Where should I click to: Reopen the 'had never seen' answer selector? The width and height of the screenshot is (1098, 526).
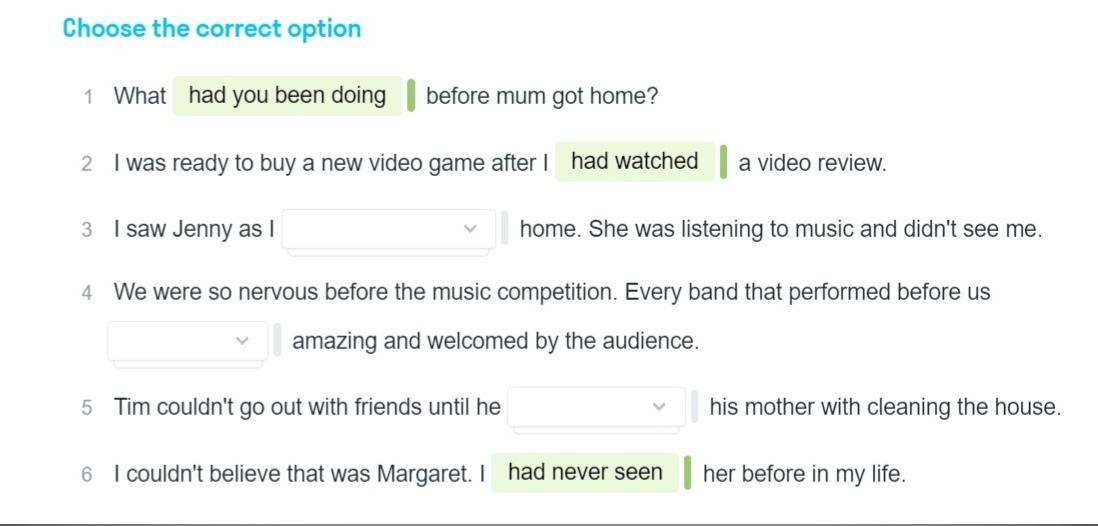coord(585,473)
